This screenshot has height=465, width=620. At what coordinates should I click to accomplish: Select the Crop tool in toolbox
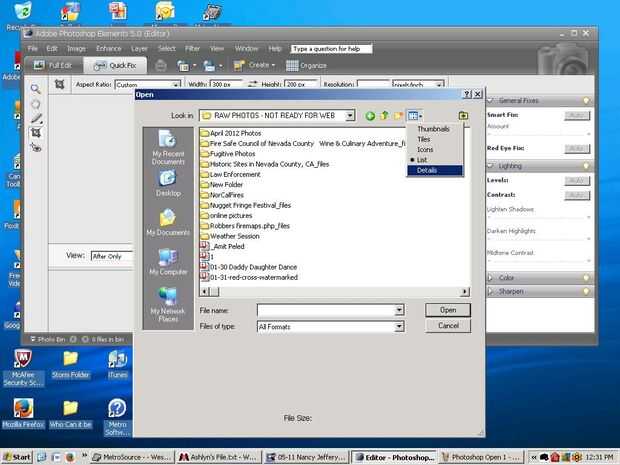tap(36, 133)
